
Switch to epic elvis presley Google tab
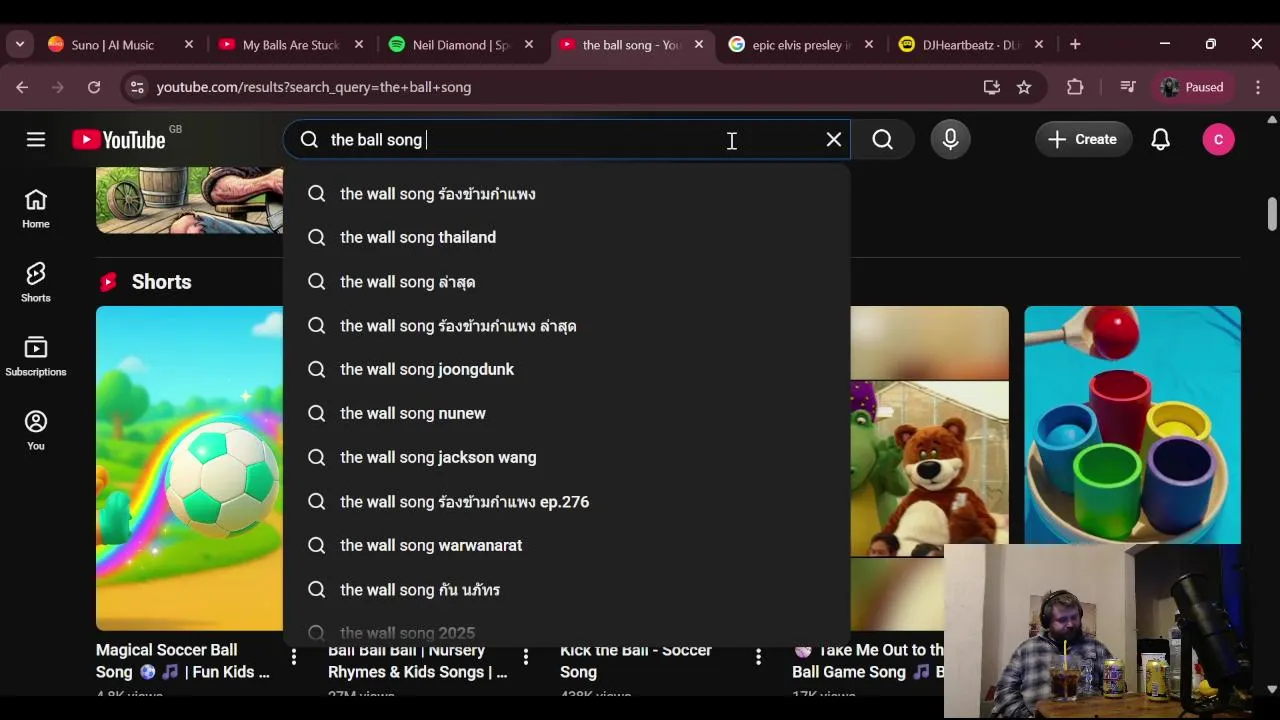point(800,45)
